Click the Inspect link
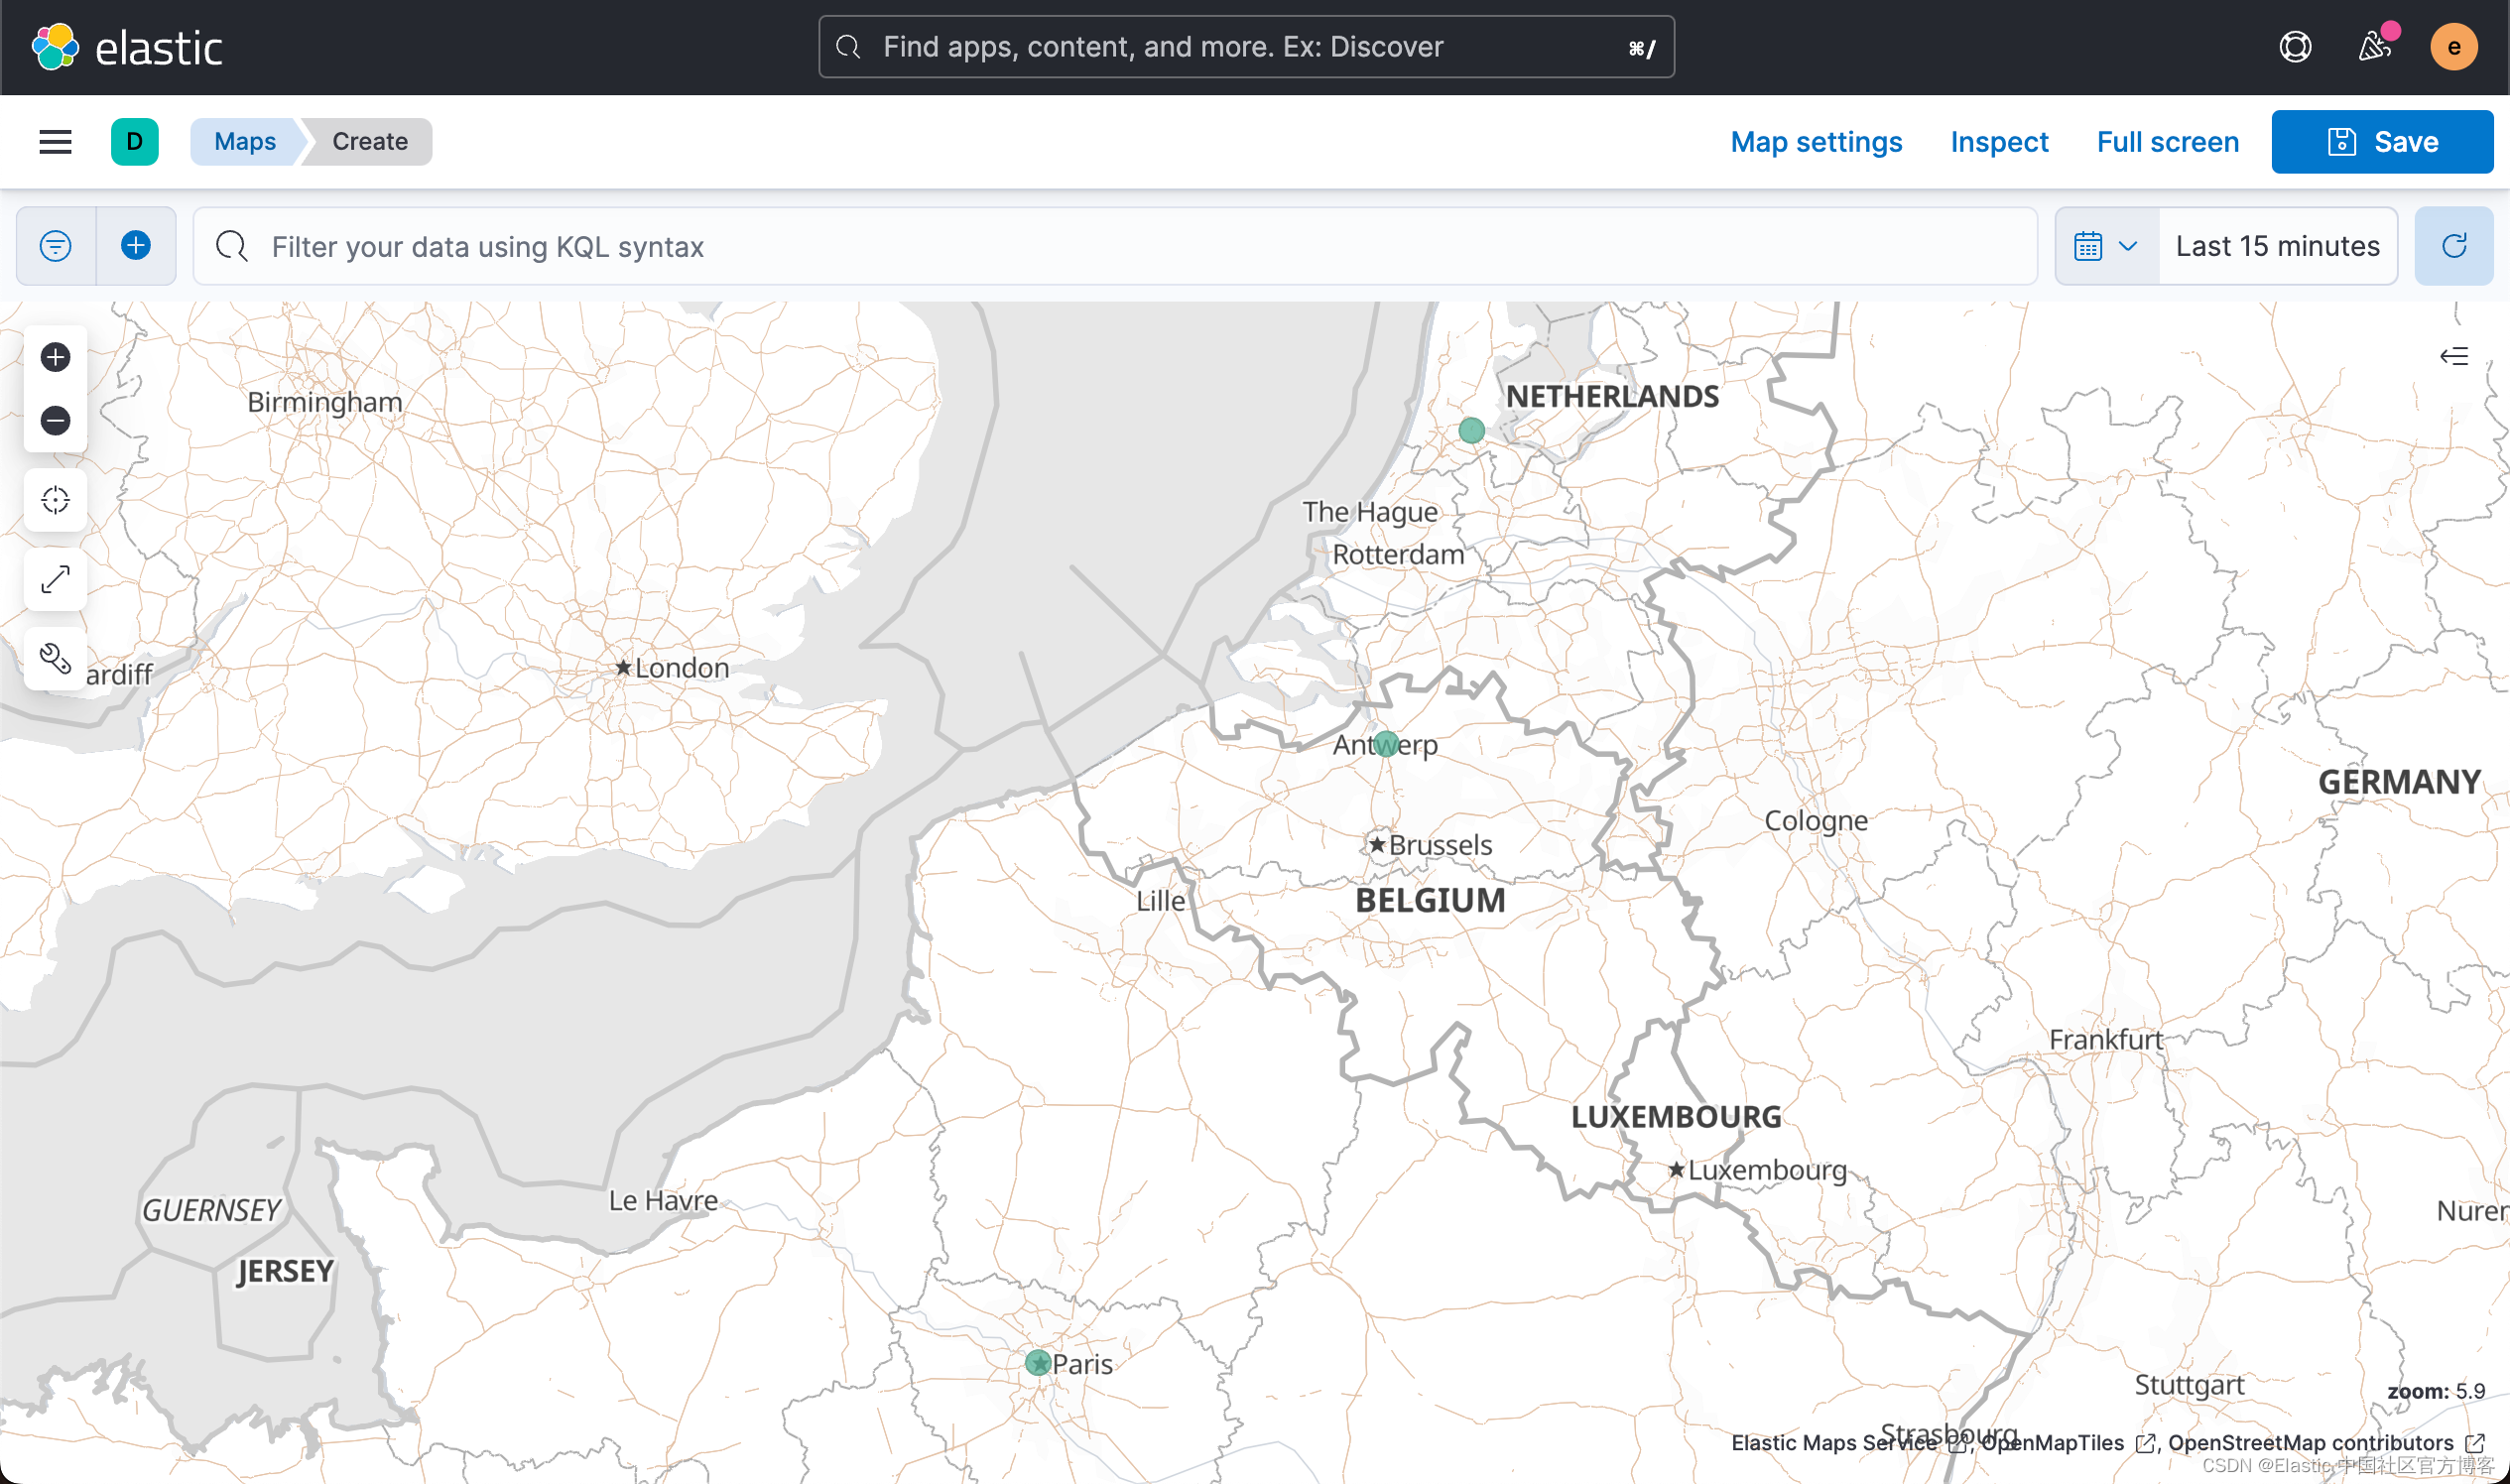2510x1484 pixels. [1999, 142]
